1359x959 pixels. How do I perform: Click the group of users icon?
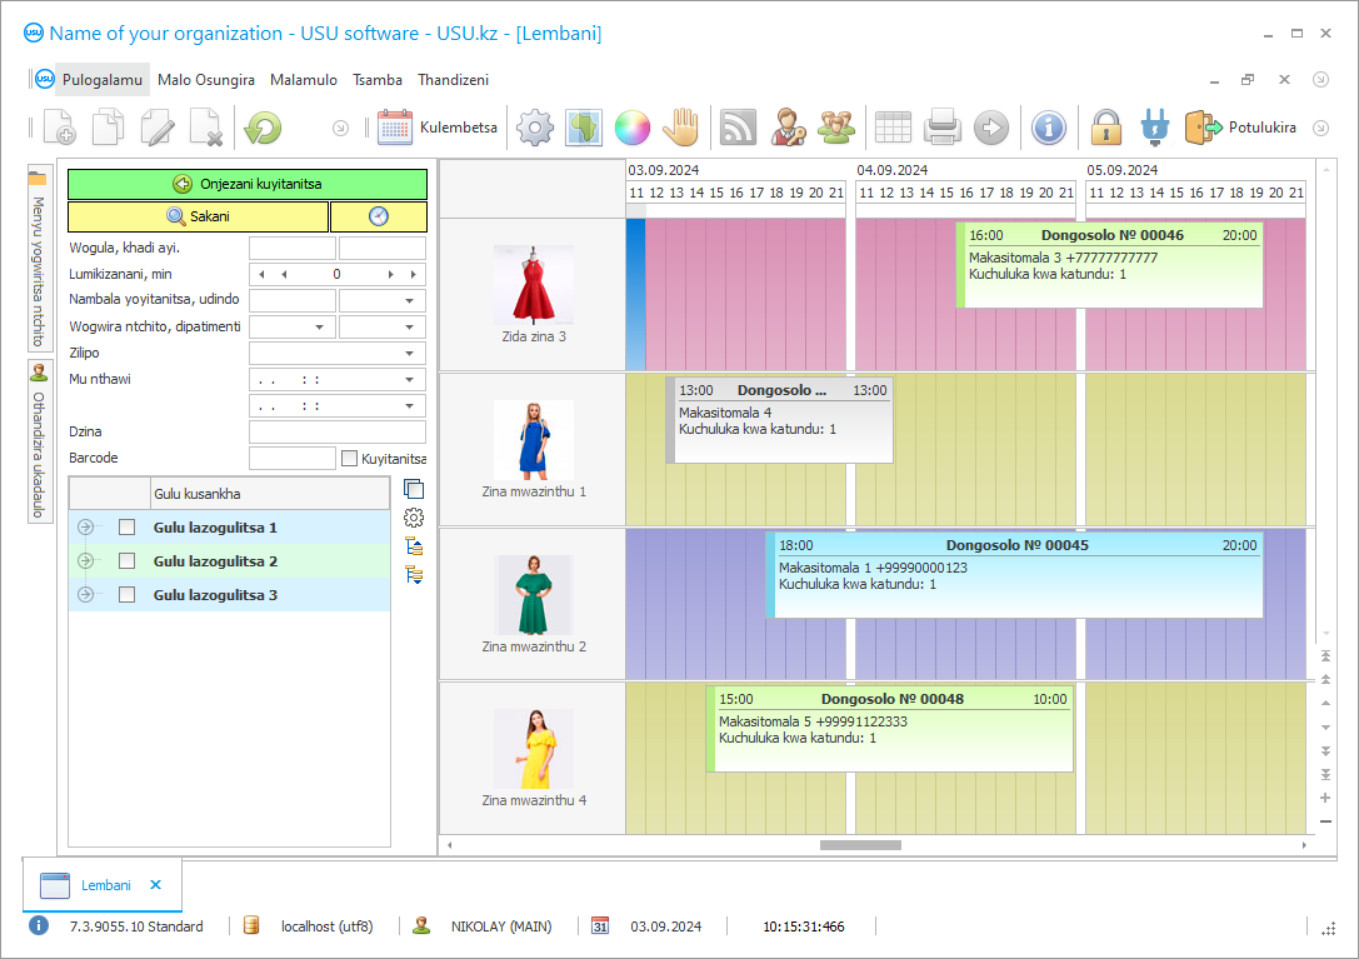836,127
